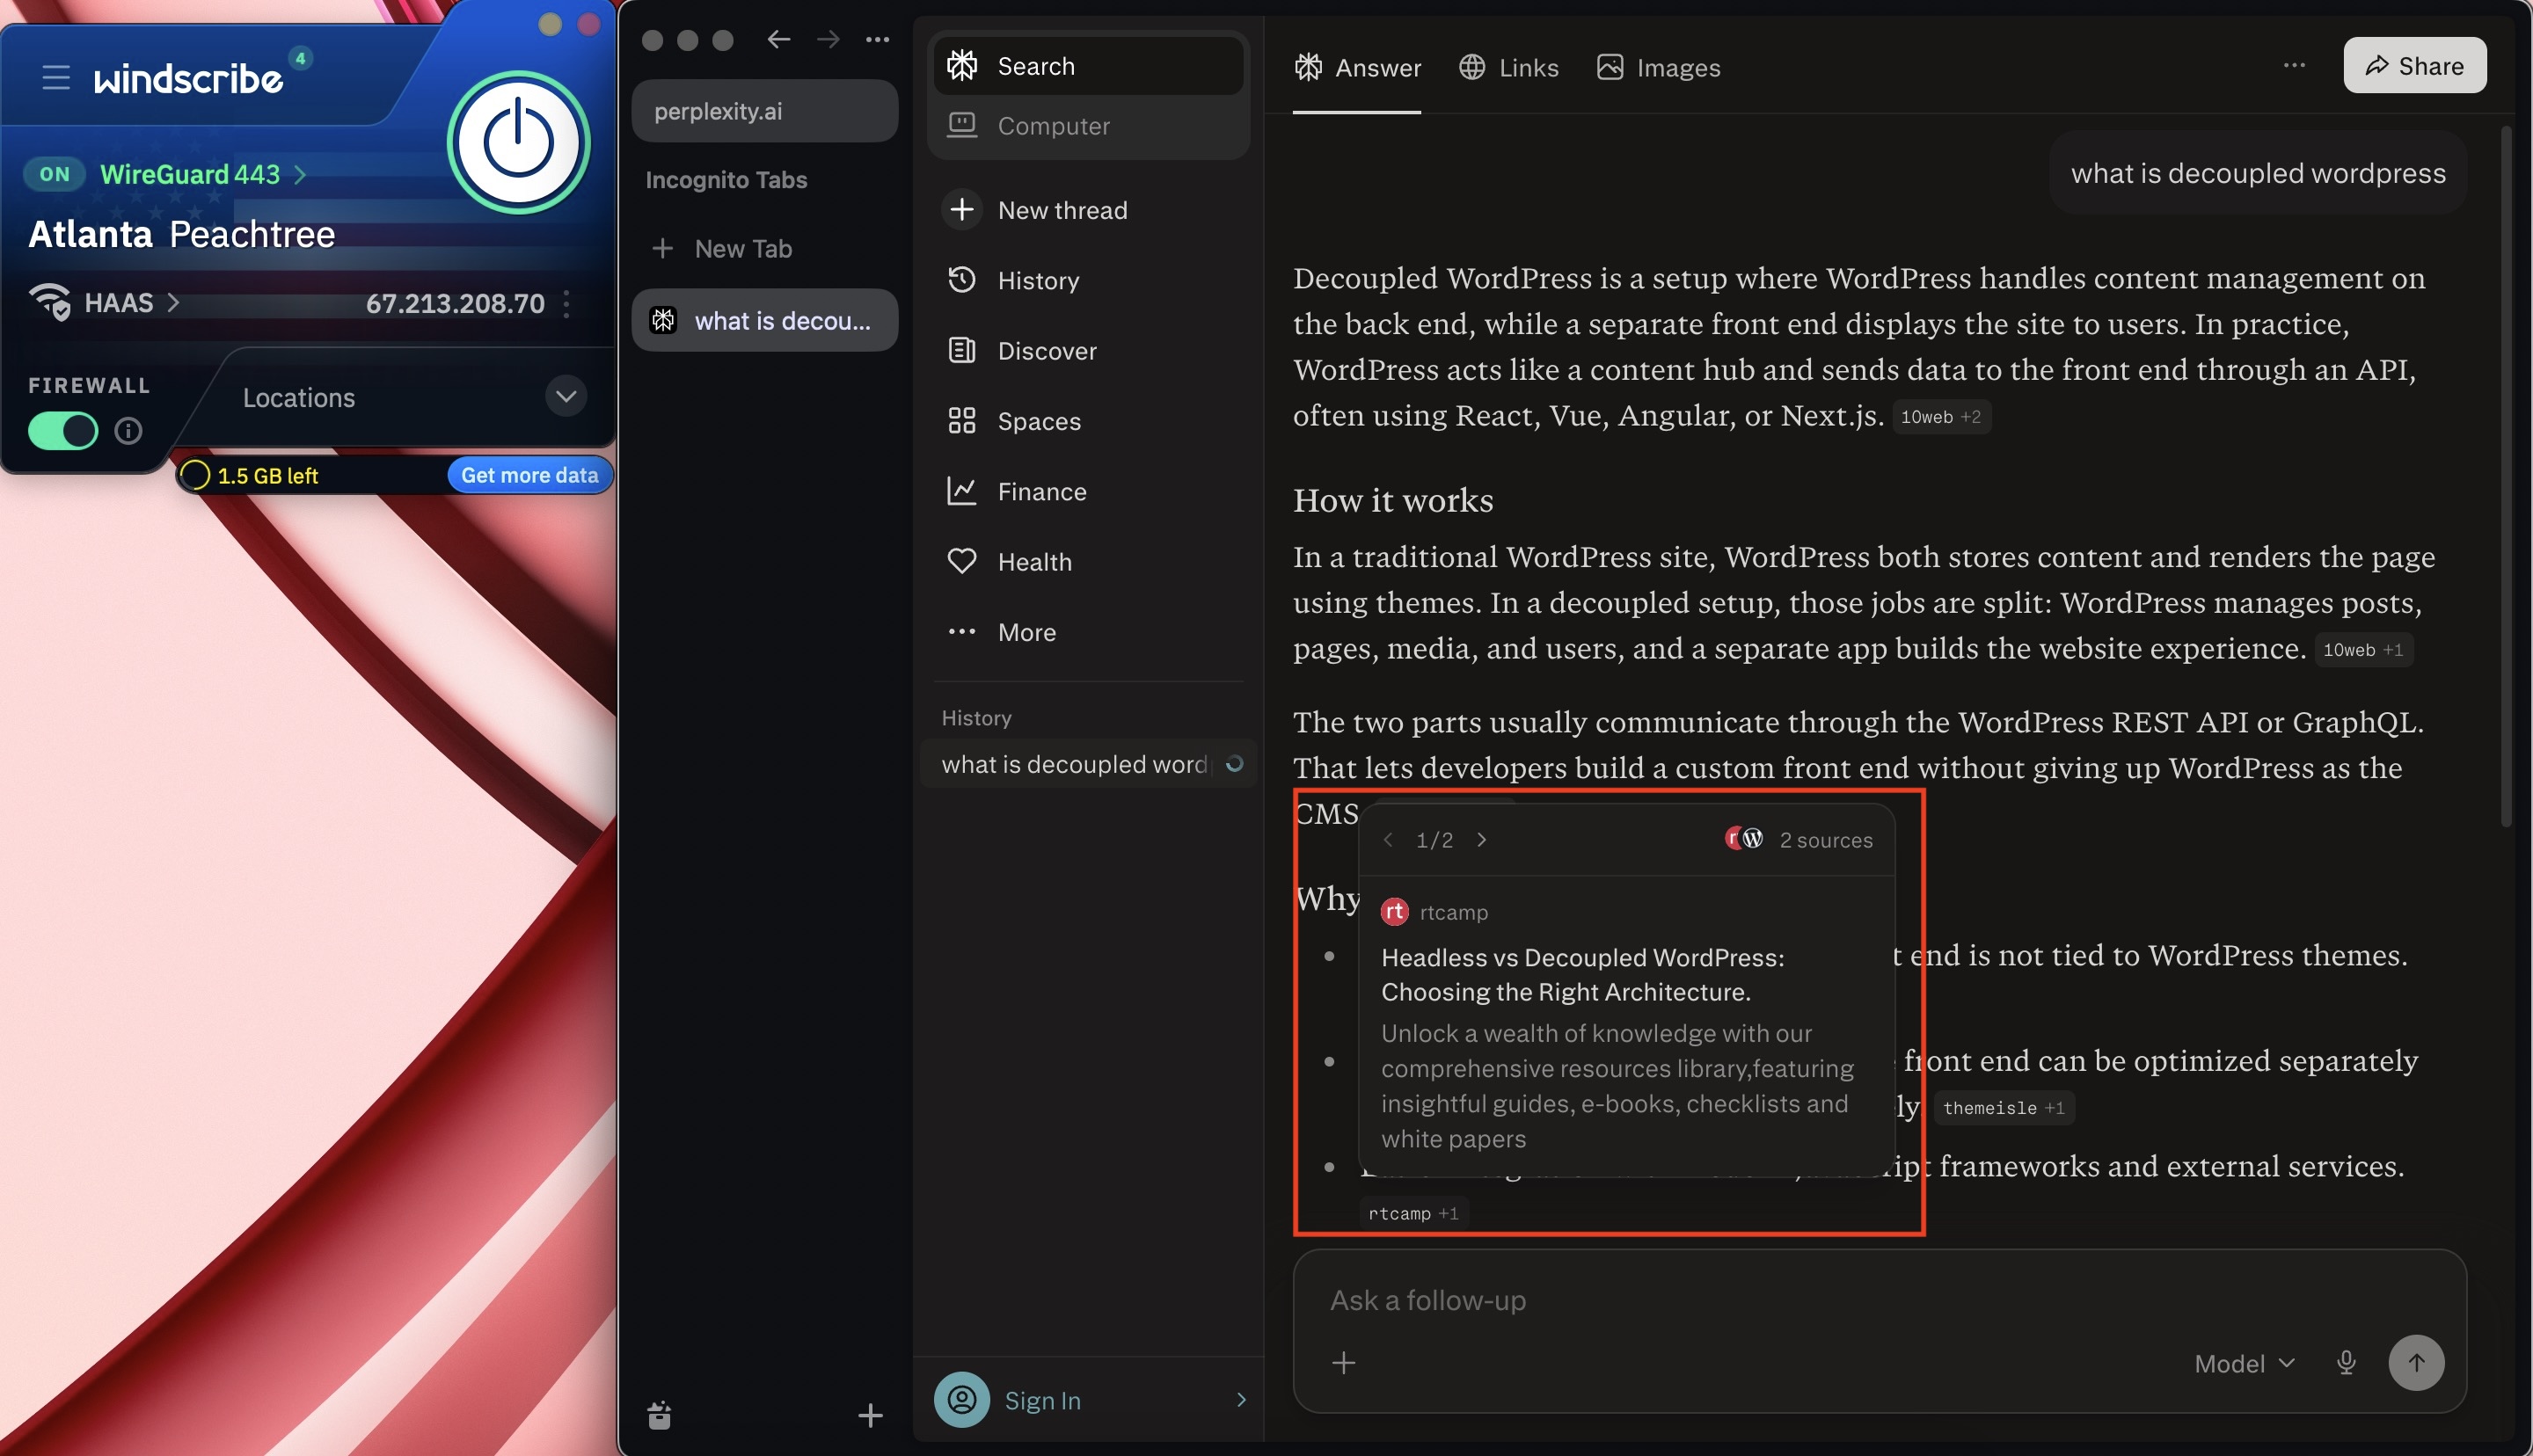The image size is (2533, 1456).
Task: Go back in the browser
Action: point(778,39)
